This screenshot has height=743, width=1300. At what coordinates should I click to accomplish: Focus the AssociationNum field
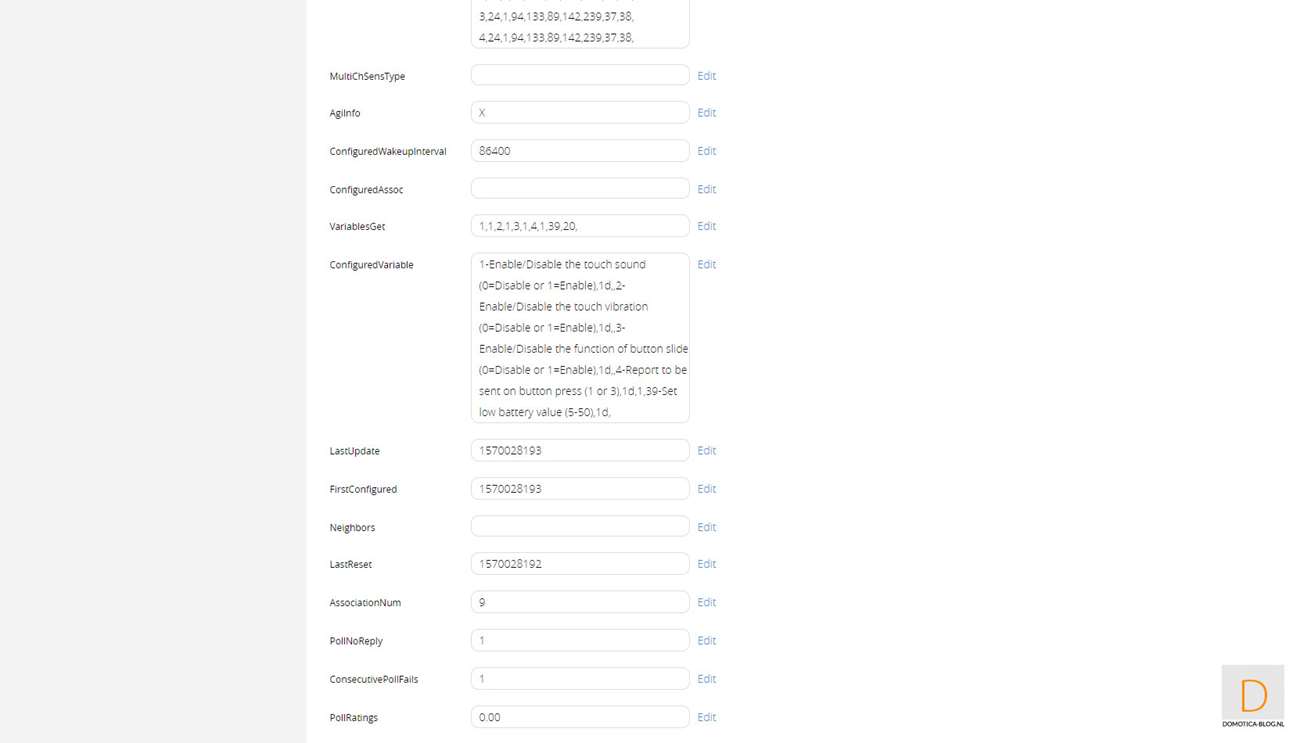[x=580, y=602]
